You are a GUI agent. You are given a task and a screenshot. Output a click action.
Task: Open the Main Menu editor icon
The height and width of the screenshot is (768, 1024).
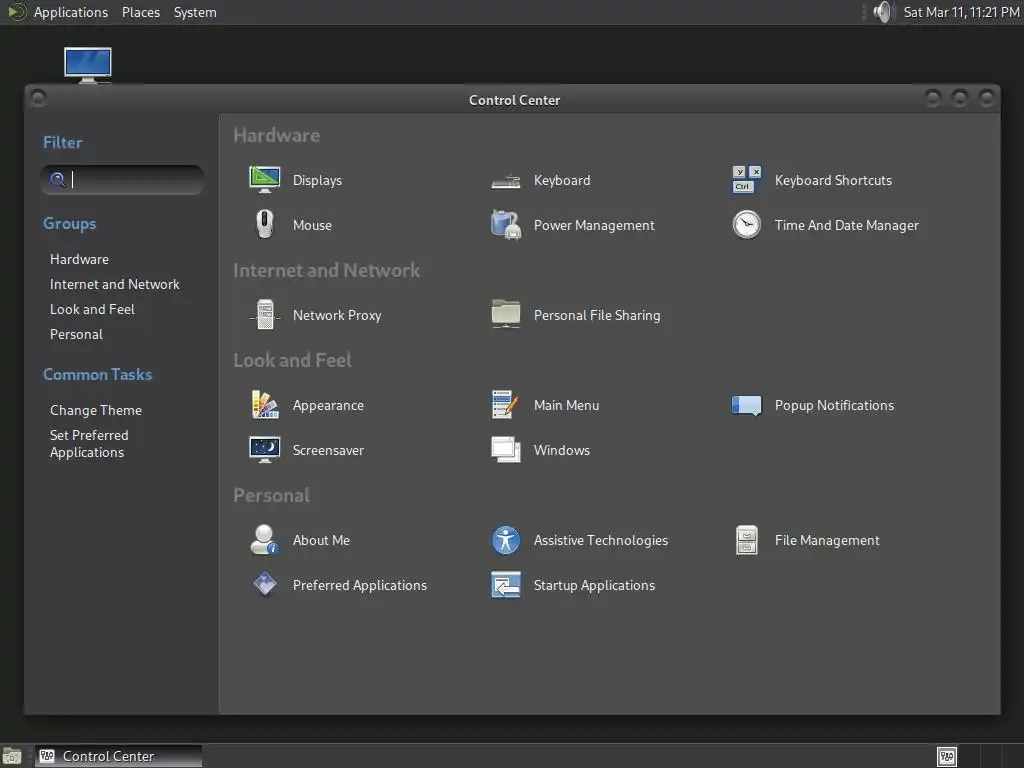coord(505,405)
